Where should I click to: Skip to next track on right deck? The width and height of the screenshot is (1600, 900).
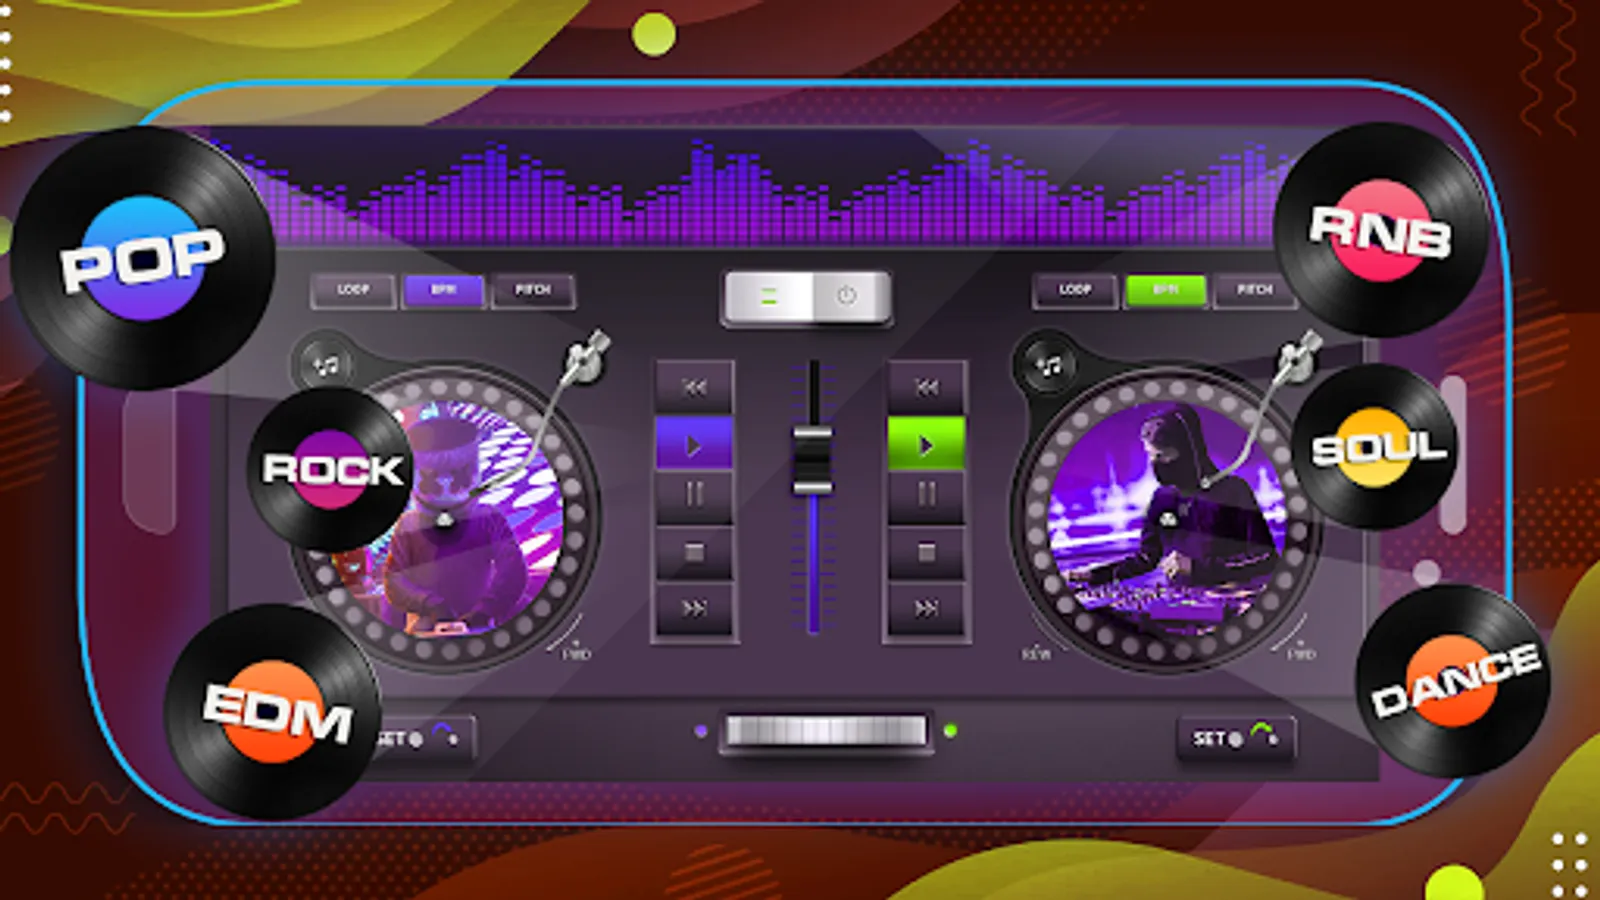point(927,608)
